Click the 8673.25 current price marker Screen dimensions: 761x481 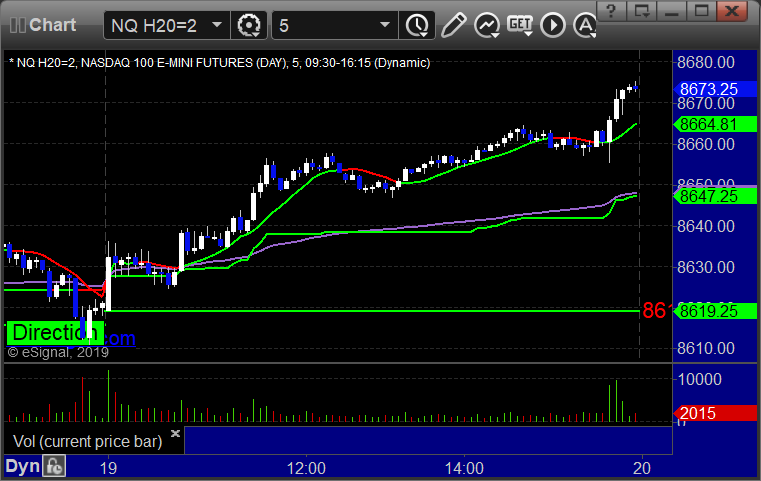click(x=715, y=89)
